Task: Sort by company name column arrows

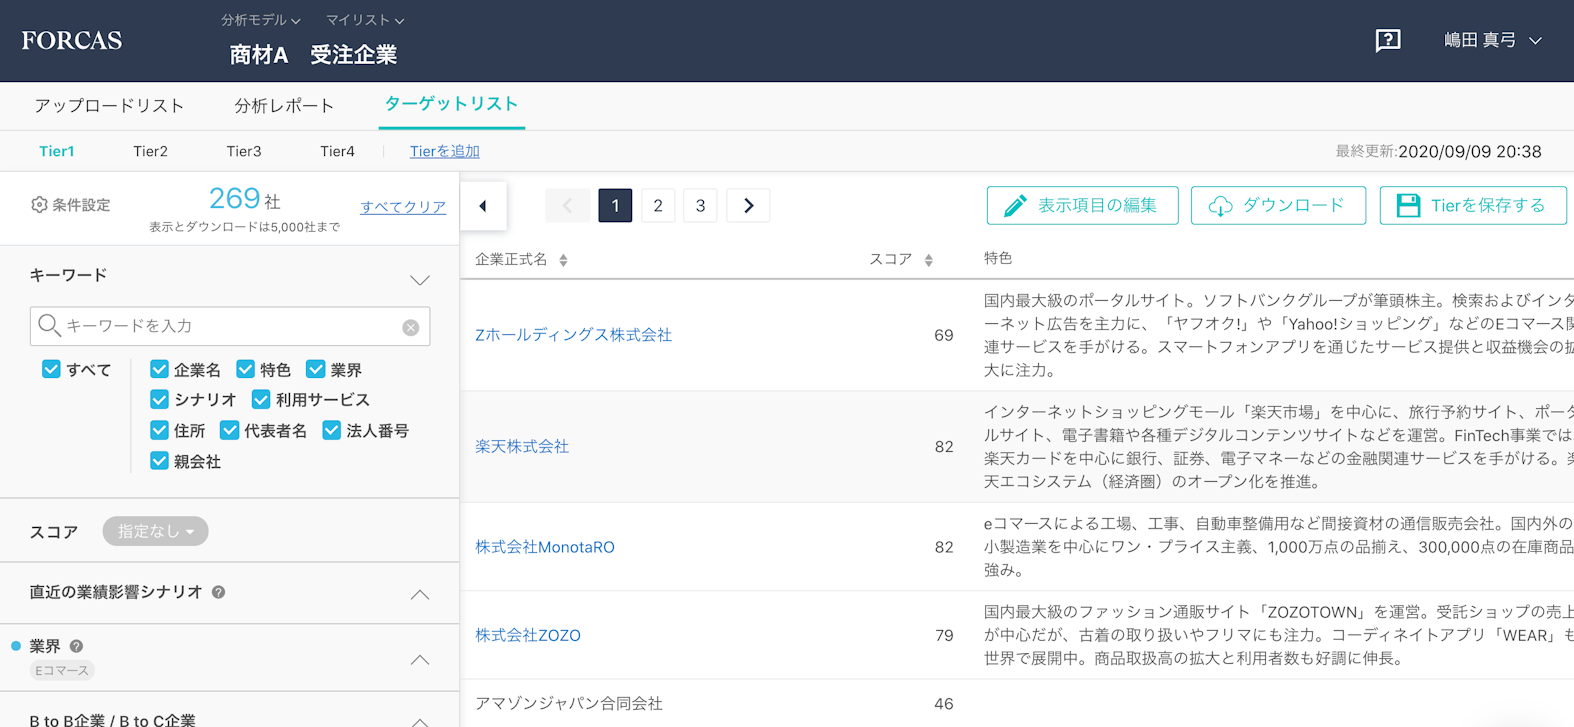Action: [x=563, y=260]
